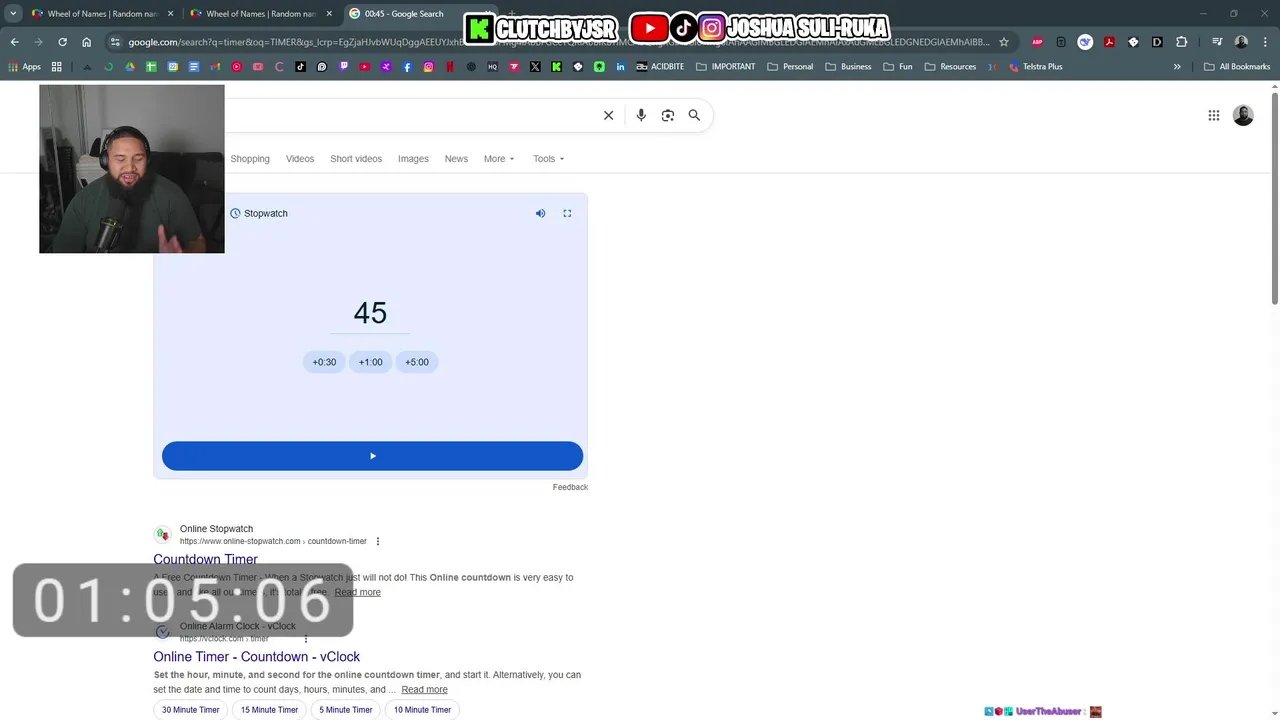The width and height of the screenshot is (1280, 720).
Task: Click the page vertical scrollbar
Action: [1274, 200]
